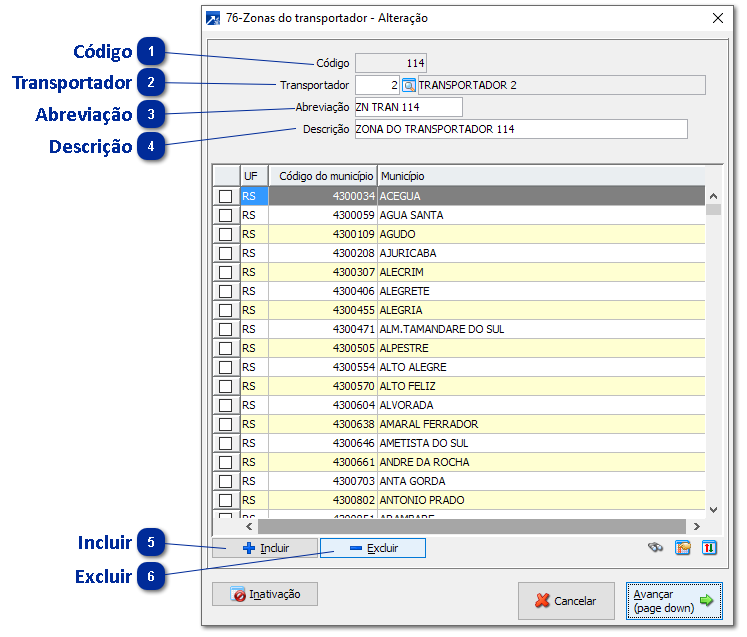Click the Descrição input field

pos(521,129)
